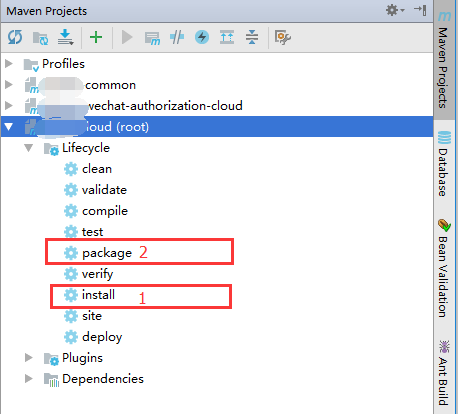Click the gear icon beside site

click(71, 316)
